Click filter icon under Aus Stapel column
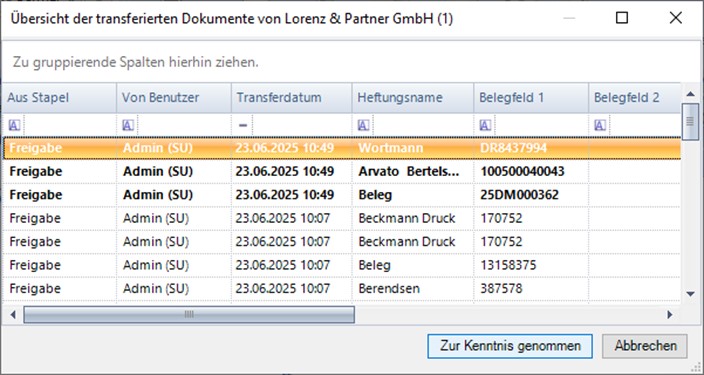Screen dimensions: 704x375 pyautogui.click(x=14, y=125)
